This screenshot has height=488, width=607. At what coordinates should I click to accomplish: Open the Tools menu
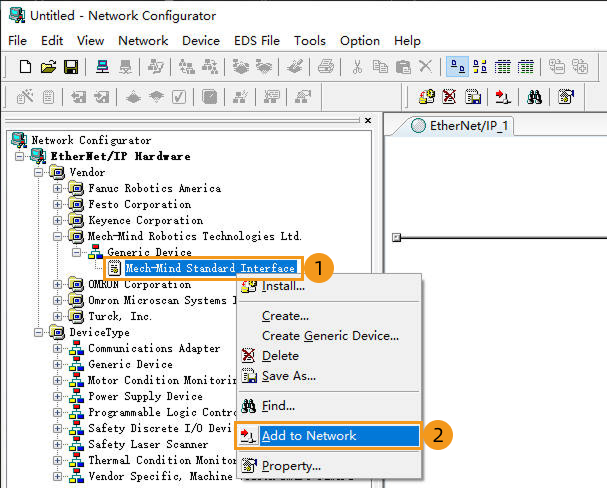(310, 41)
